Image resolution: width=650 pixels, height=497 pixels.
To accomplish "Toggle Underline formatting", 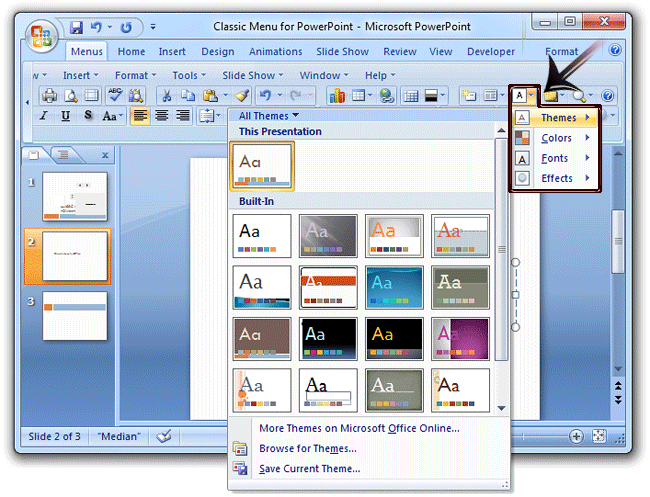I will point(65,116).
